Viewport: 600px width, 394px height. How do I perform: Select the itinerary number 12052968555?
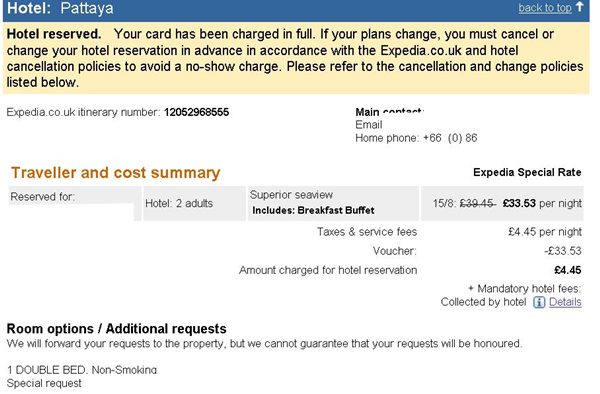tap(196, 112)
